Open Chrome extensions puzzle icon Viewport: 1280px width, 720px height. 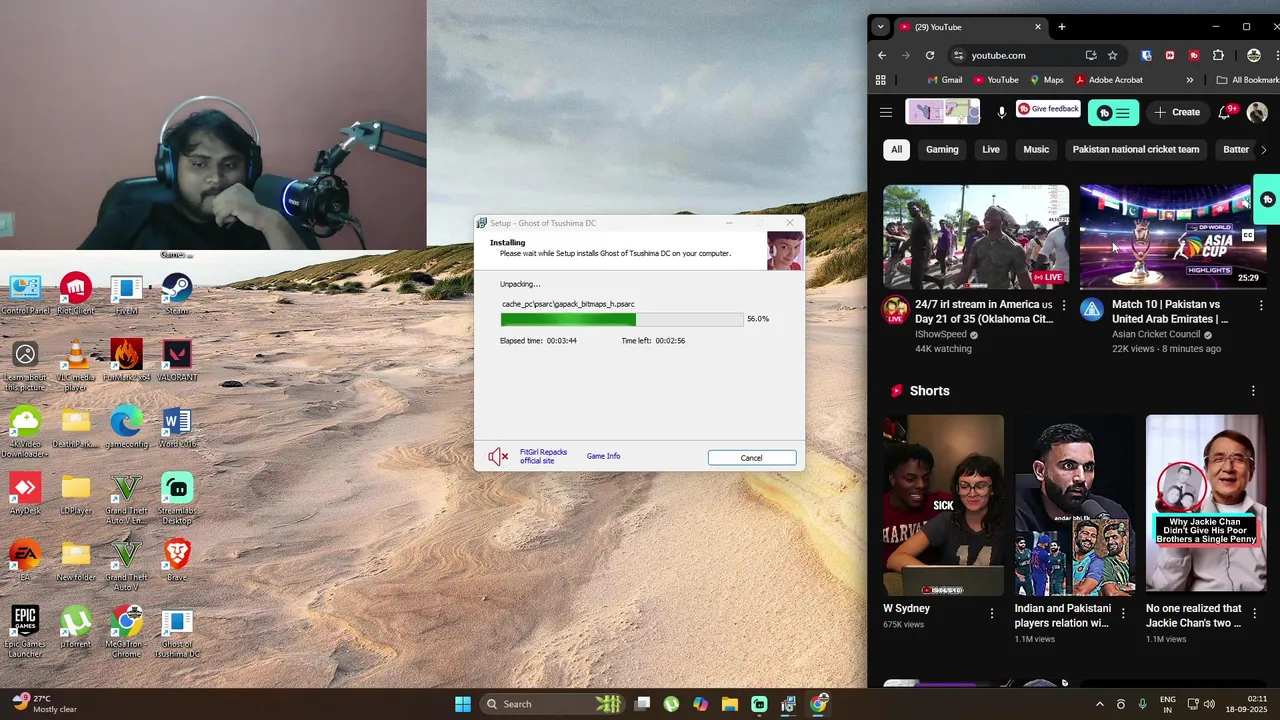(1218, 55)
